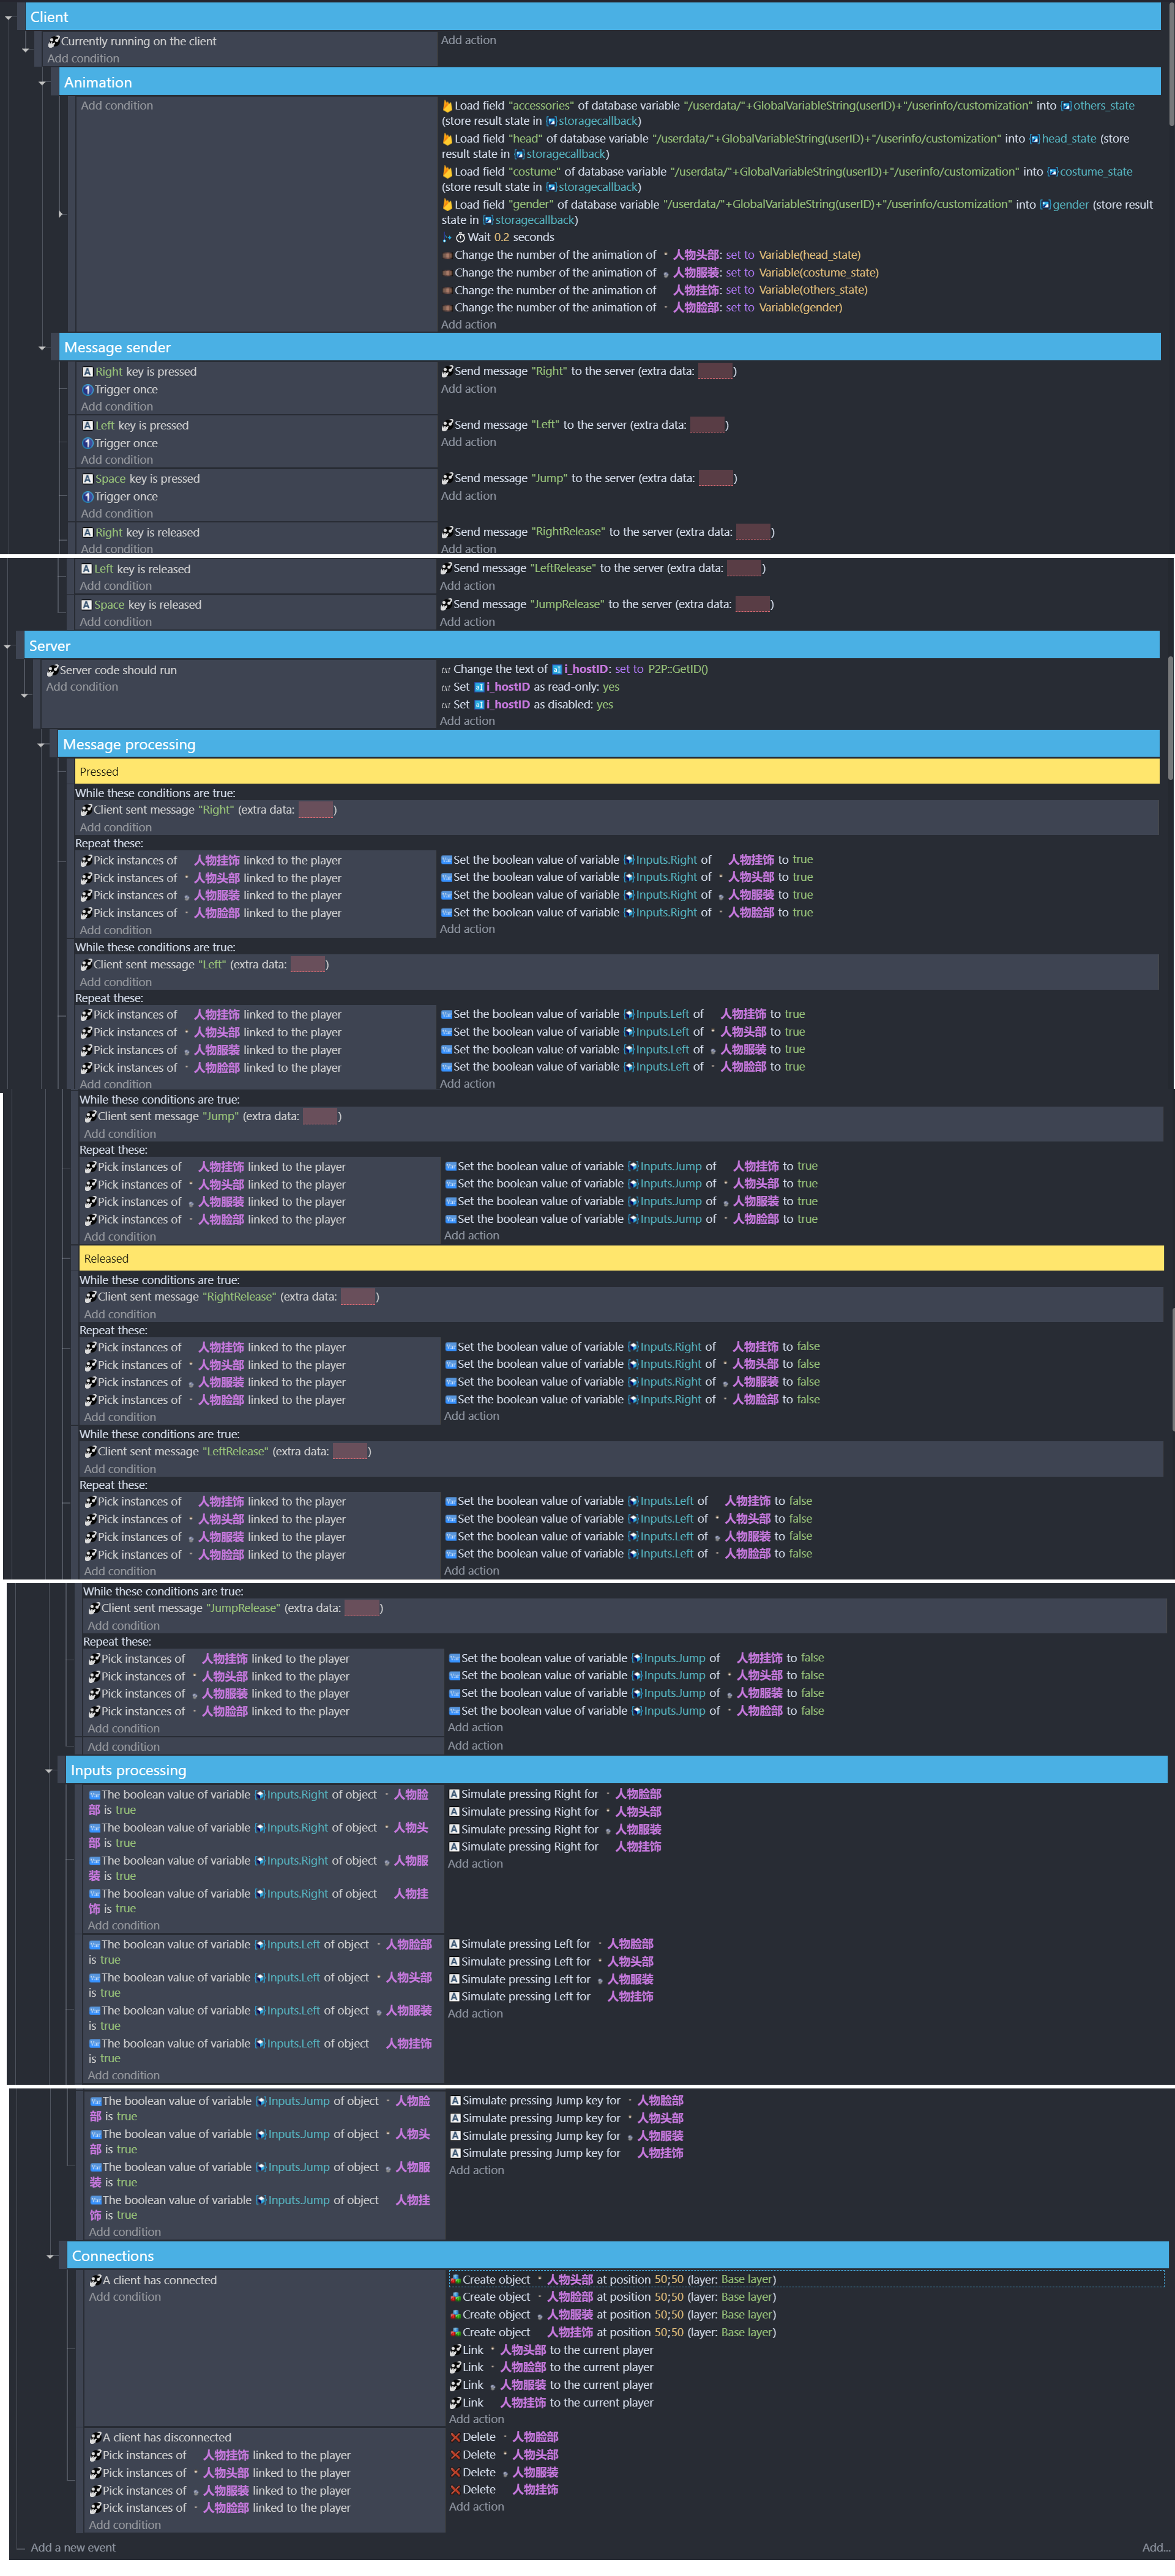1175x2576 pixels.
Task: Select the yellow 'Released' comment
Action: click(621, 1259)
